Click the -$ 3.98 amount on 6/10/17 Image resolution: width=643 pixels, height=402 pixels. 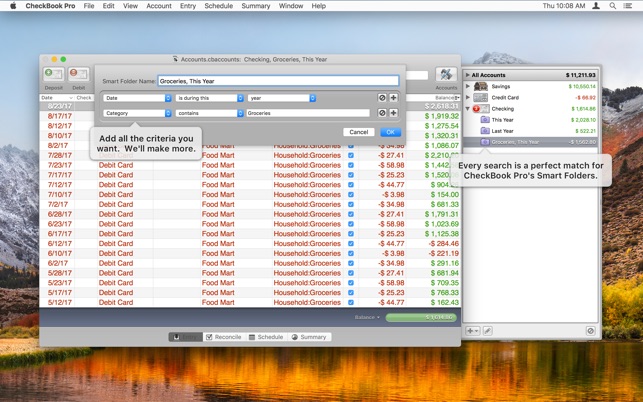coord(392,253)
